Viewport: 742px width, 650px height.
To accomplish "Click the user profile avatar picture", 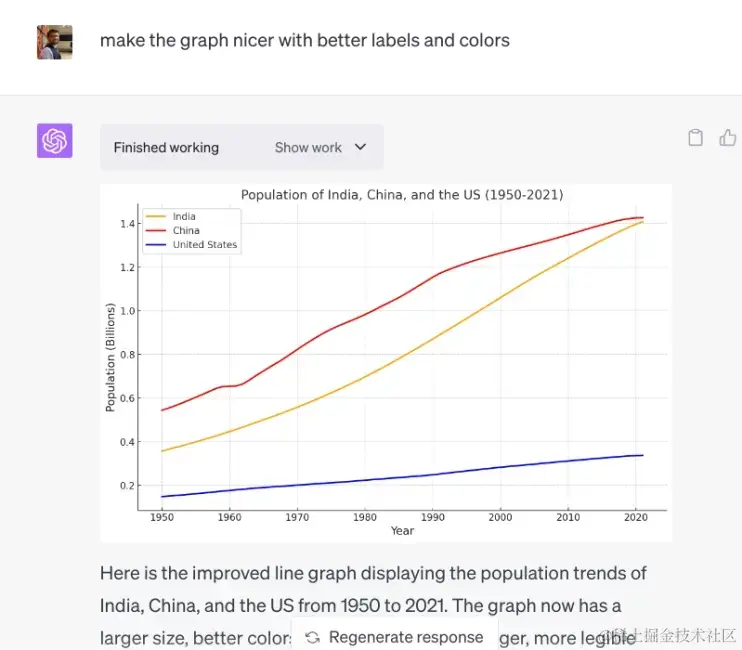I will (55, 42).
